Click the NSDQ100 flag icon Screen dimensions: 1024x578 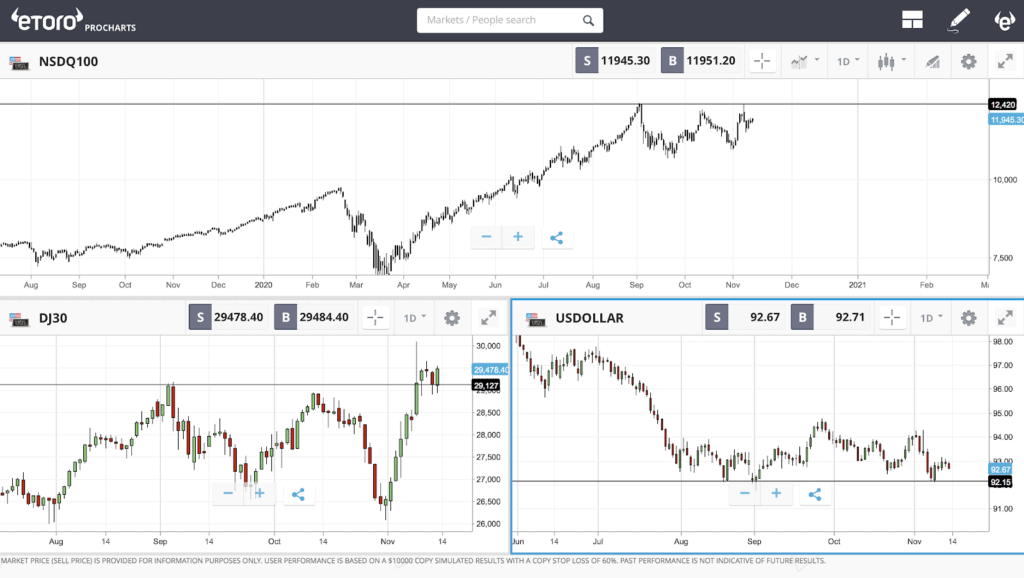point(19,63)
